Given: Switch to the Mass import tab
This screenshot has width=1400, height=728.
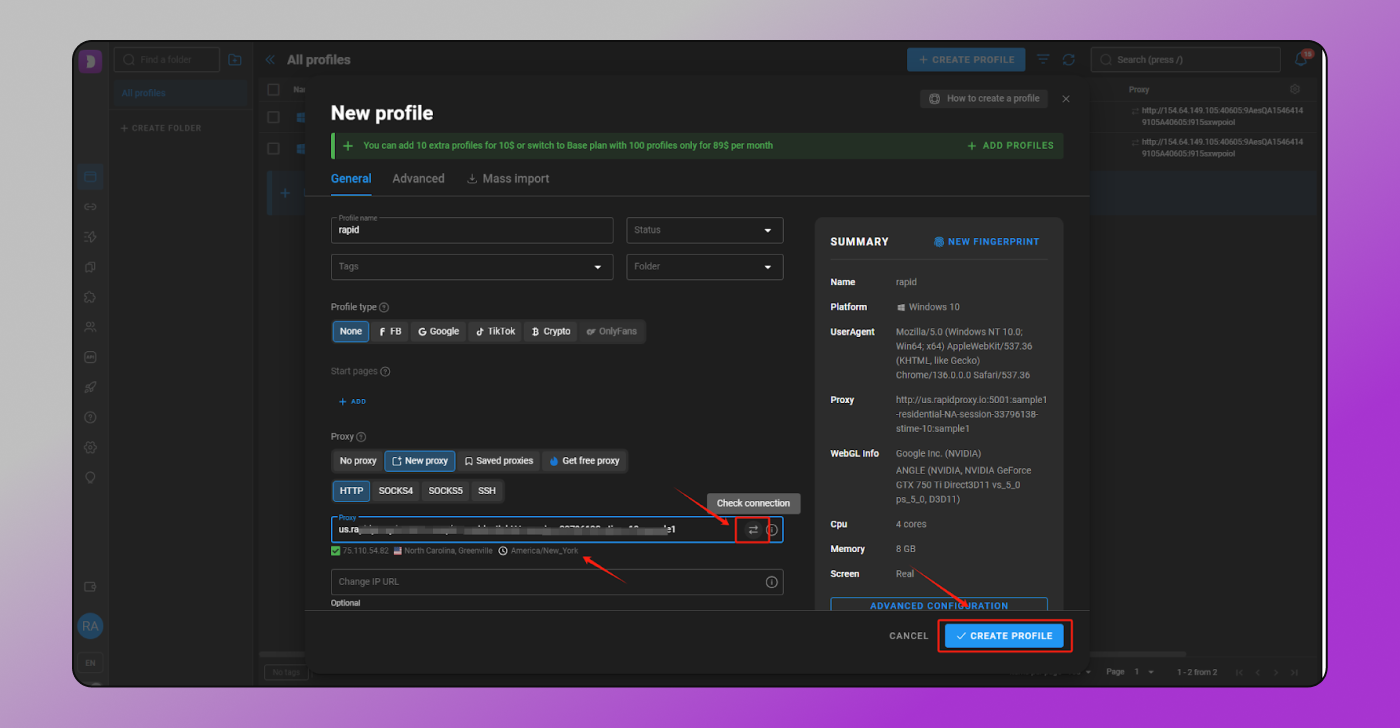Looking at the screenshot, I should click(x=508, y=179).
